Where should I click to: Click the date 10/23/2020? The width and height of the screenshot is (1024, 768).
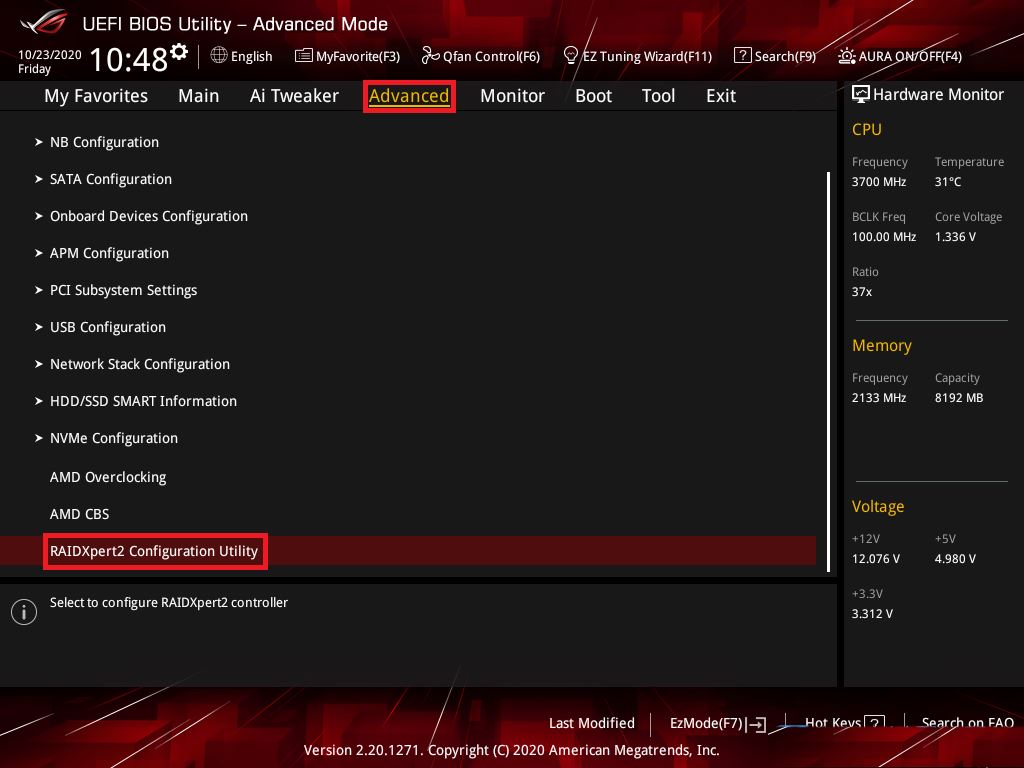tap(50, 54)
